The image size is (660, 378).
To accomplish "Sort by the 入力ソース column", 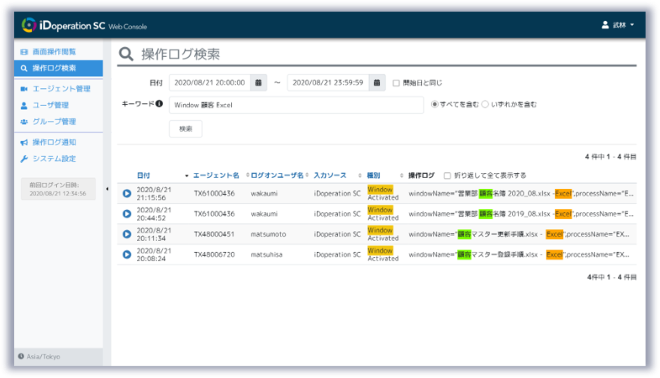I will tap(330, 175).
